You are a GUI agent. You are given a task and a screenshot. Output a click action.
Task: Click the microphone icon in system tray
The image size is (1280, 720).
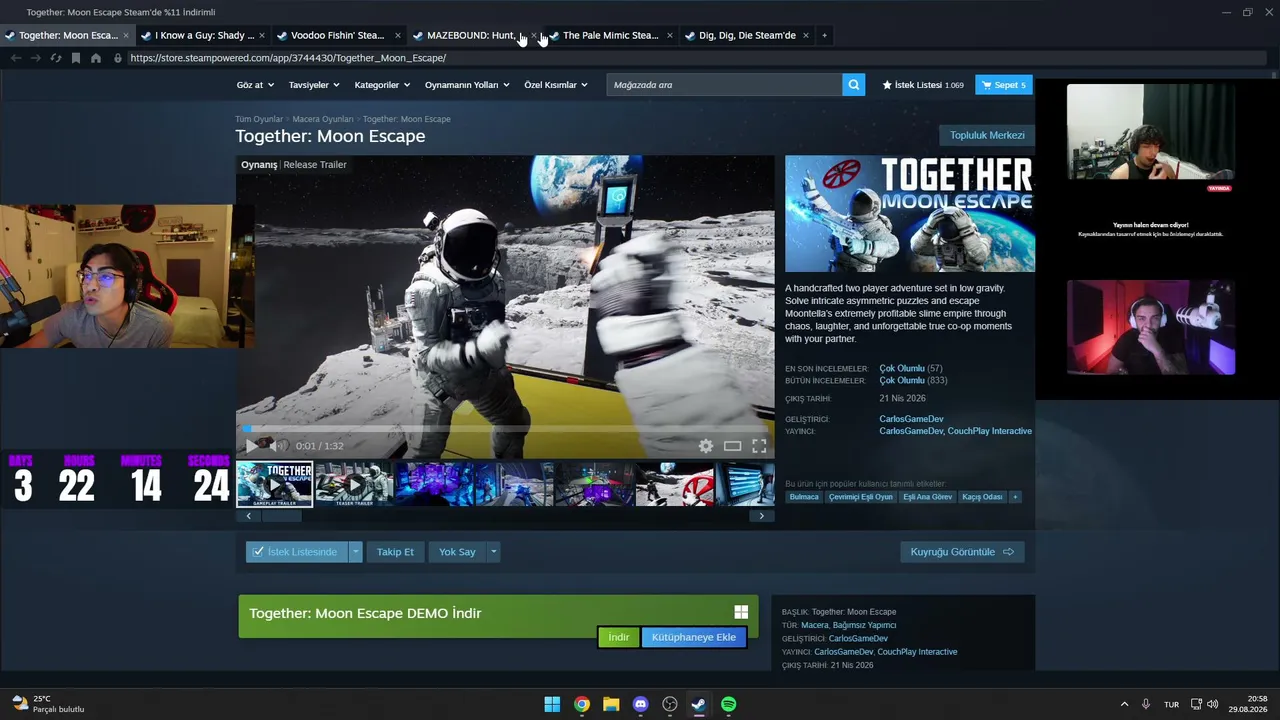(1146, 704)
